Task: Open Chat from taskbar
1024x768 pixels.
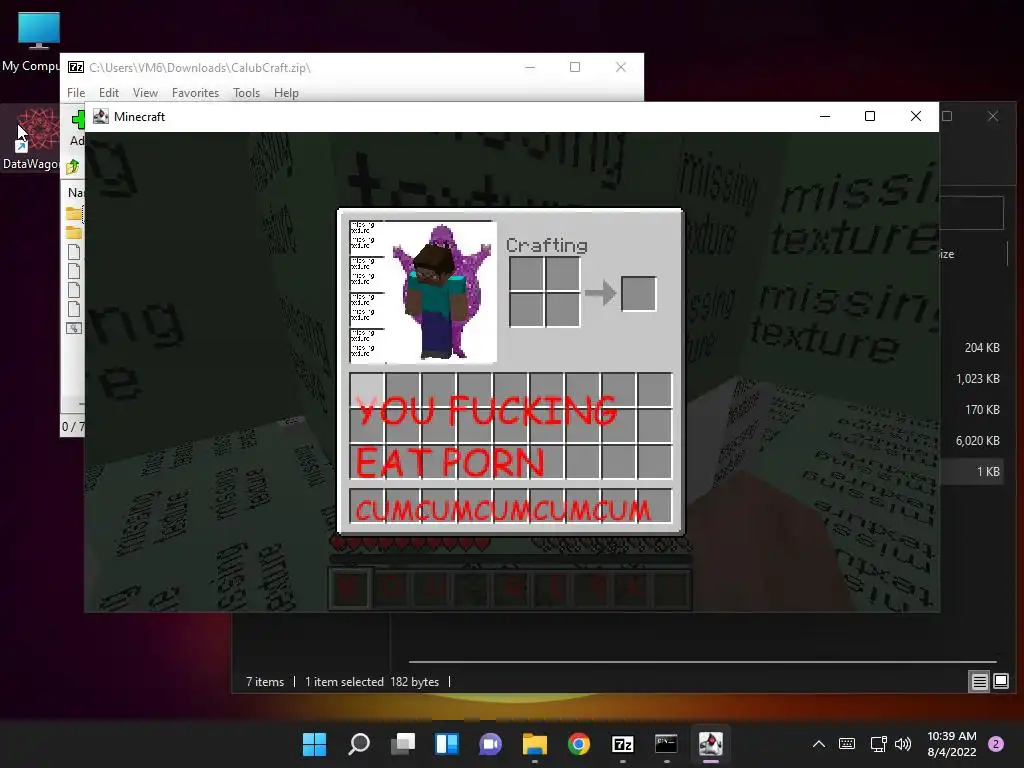Action: (490, 744)
